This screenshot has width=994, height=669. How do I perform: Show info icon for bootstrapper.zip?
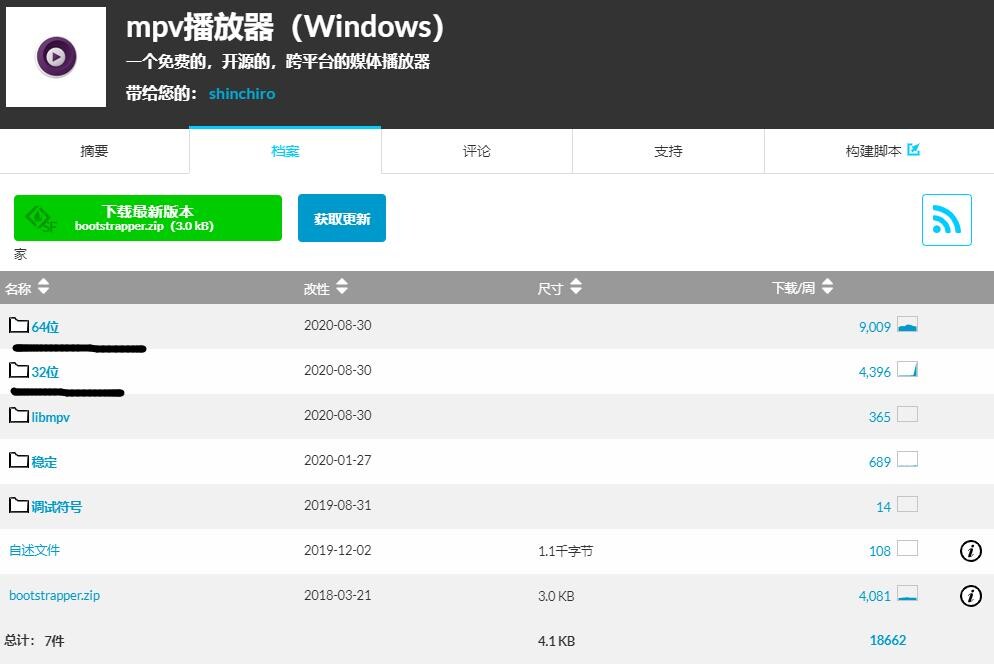point(971,596)
